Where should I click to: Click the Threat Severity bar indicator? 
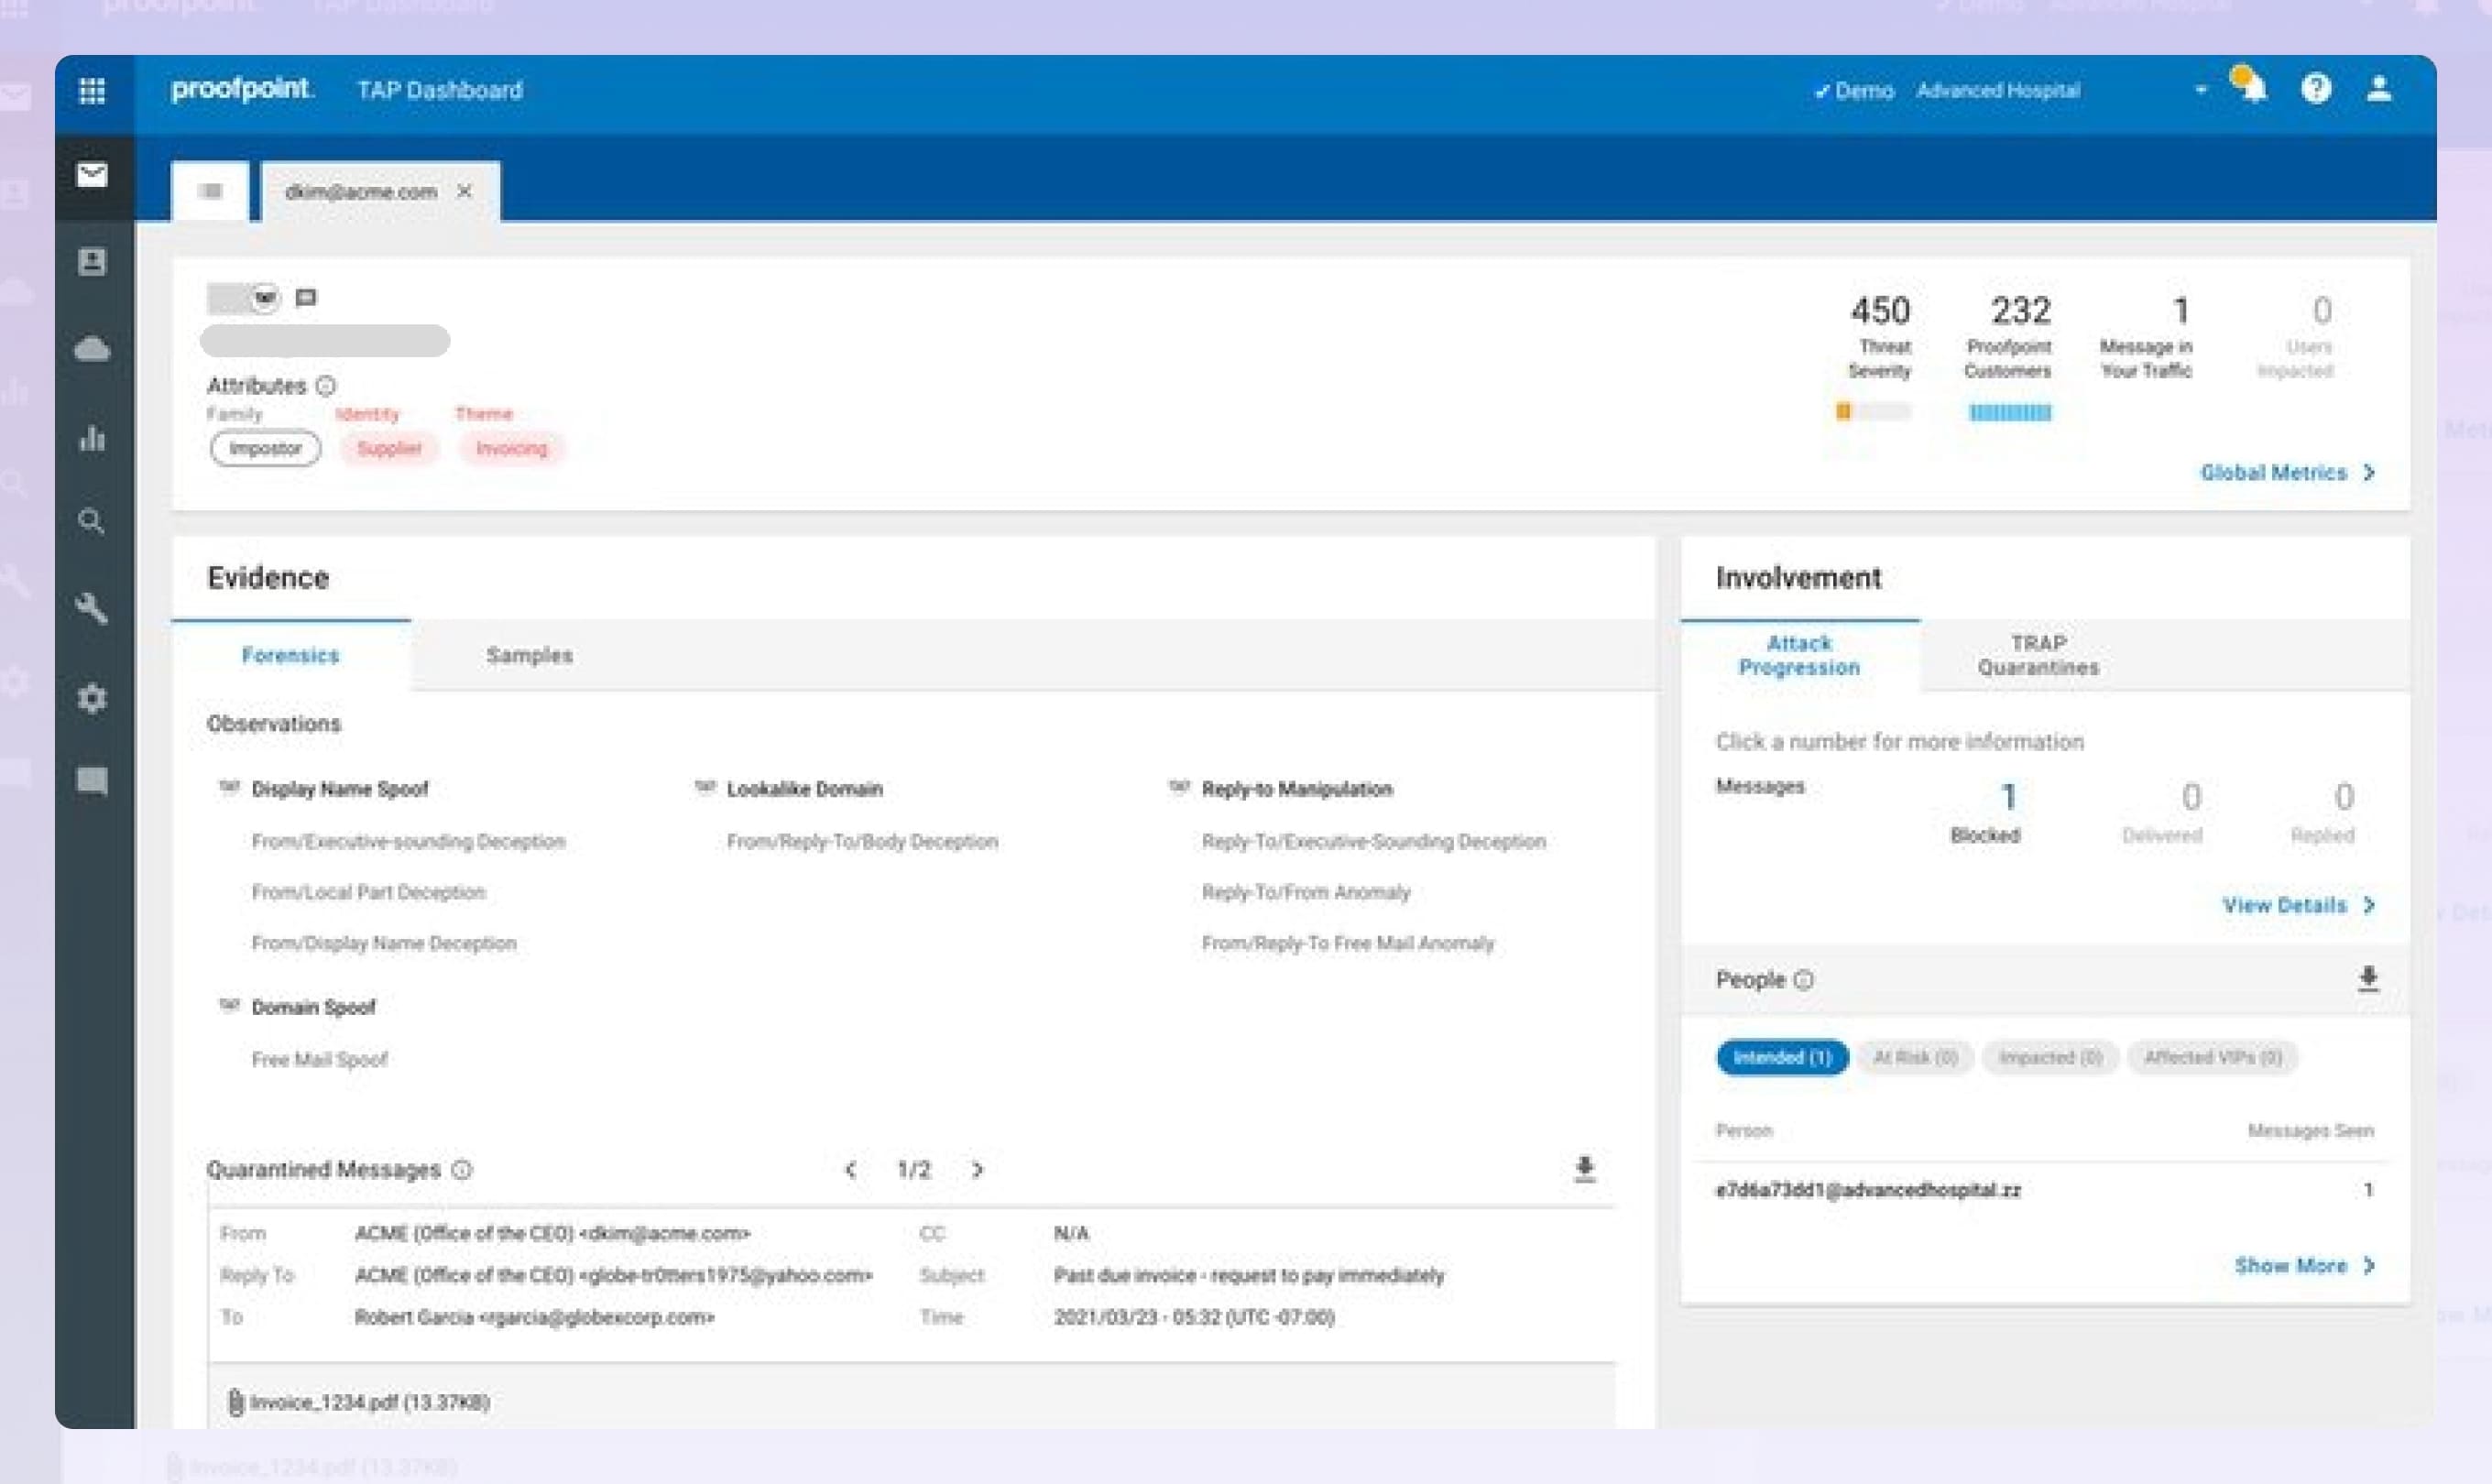(x=1875, y=411)
